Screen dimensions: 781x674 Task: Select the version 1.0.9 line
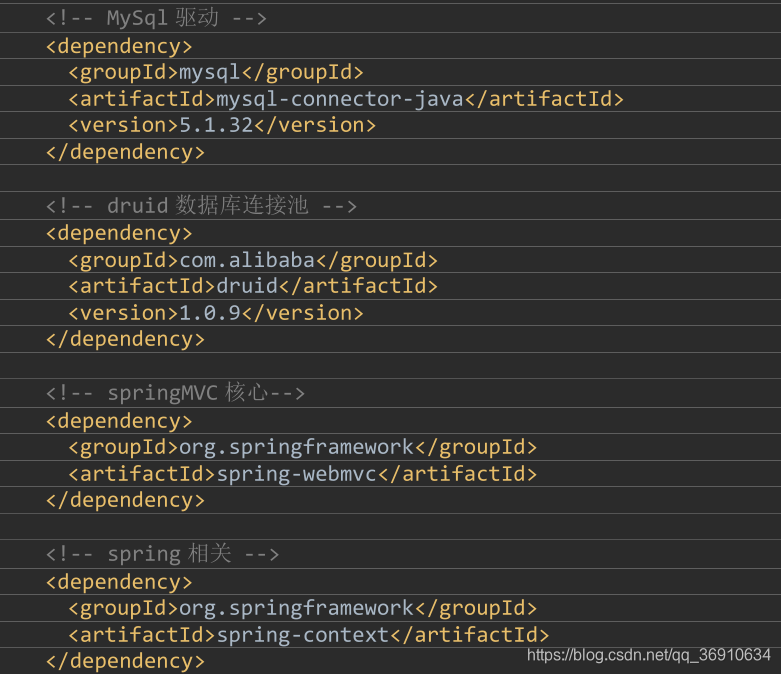[216, 313]
